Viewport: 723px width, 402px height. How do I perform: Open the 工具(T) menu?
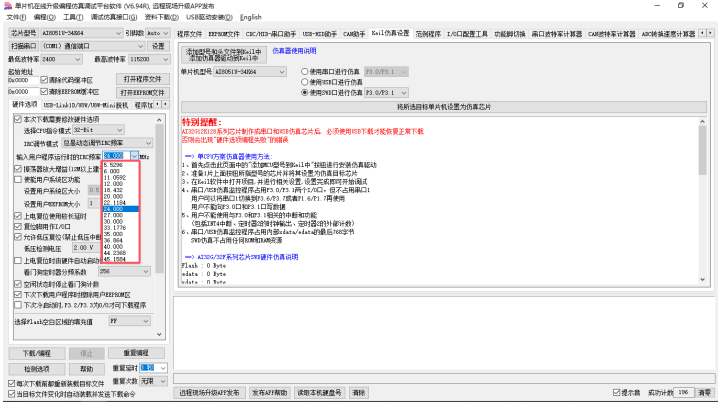(73, 17)
